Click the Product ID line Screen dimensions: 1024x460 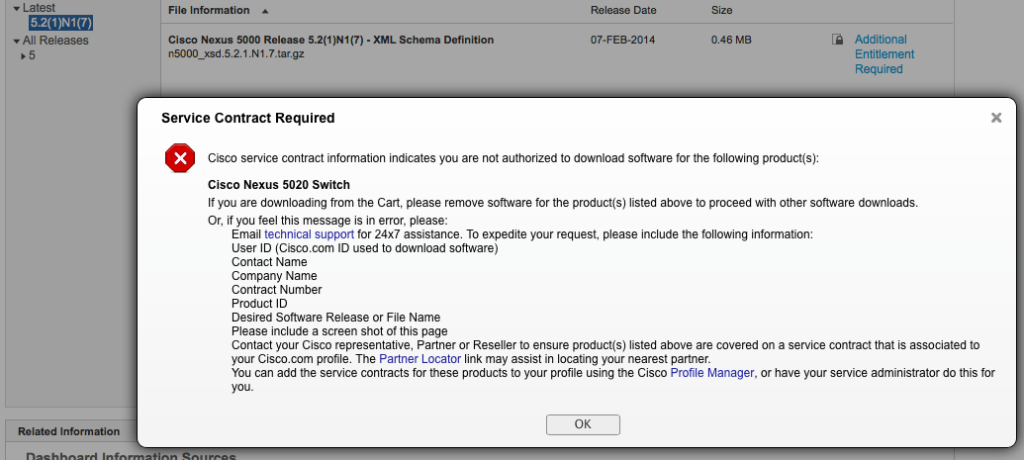click(259, 303)
